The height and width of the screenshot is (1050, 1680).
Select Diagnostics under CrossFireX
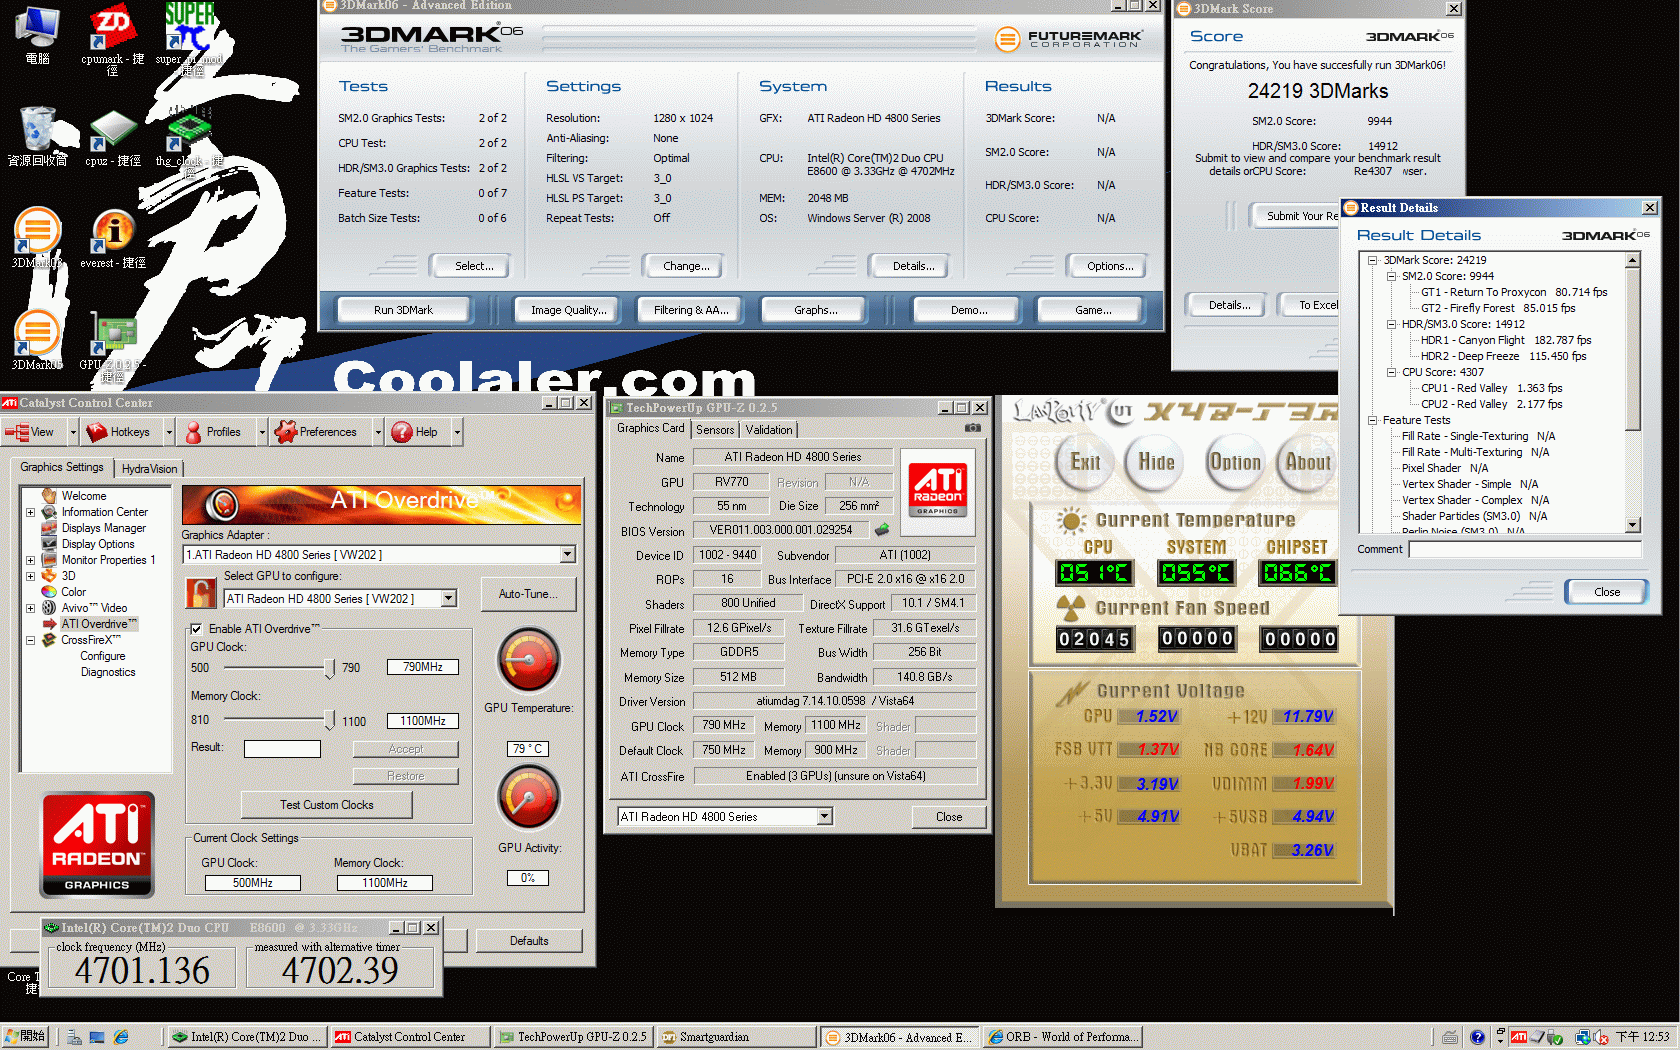(x=108, y=672)
